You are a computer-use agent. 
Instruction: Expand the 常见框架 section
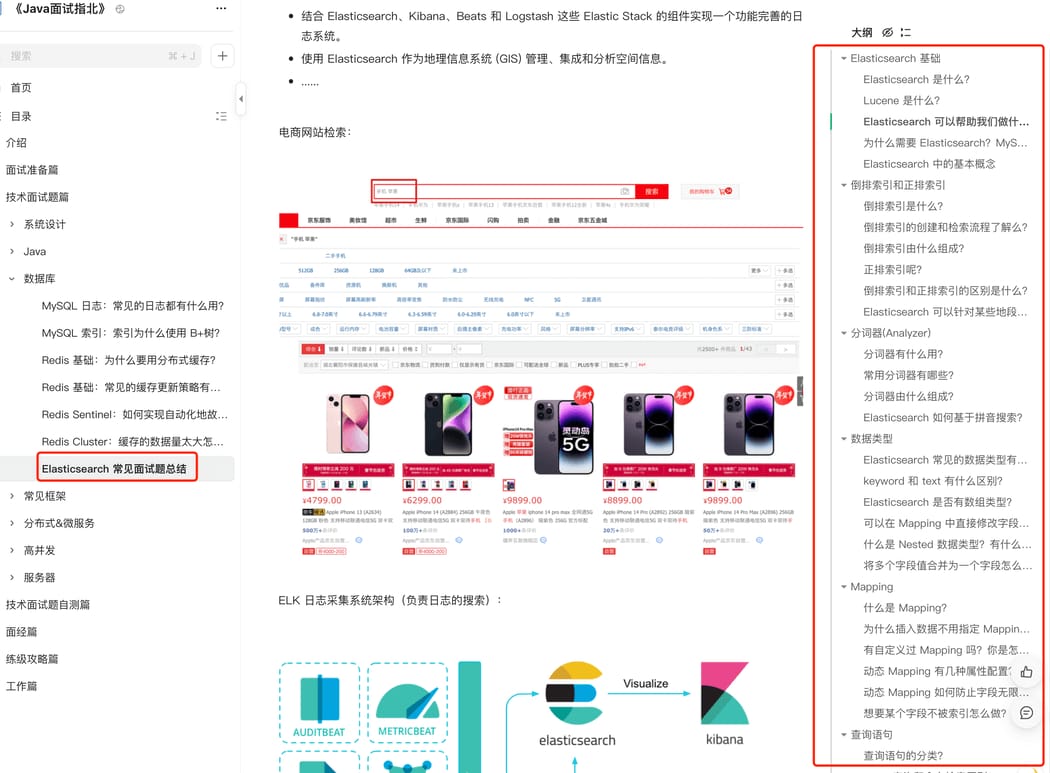(12, 496)
